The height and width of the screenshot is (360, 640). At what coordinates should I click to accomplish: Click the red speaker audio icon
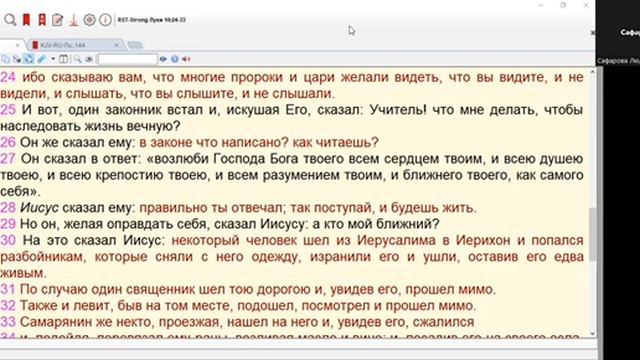187,59
